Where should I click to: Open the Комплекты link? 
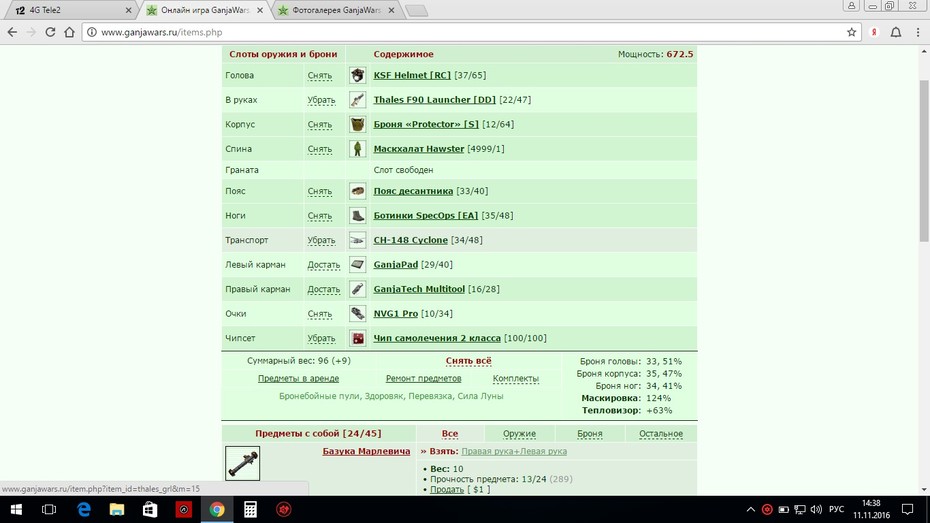coord(516,378)
